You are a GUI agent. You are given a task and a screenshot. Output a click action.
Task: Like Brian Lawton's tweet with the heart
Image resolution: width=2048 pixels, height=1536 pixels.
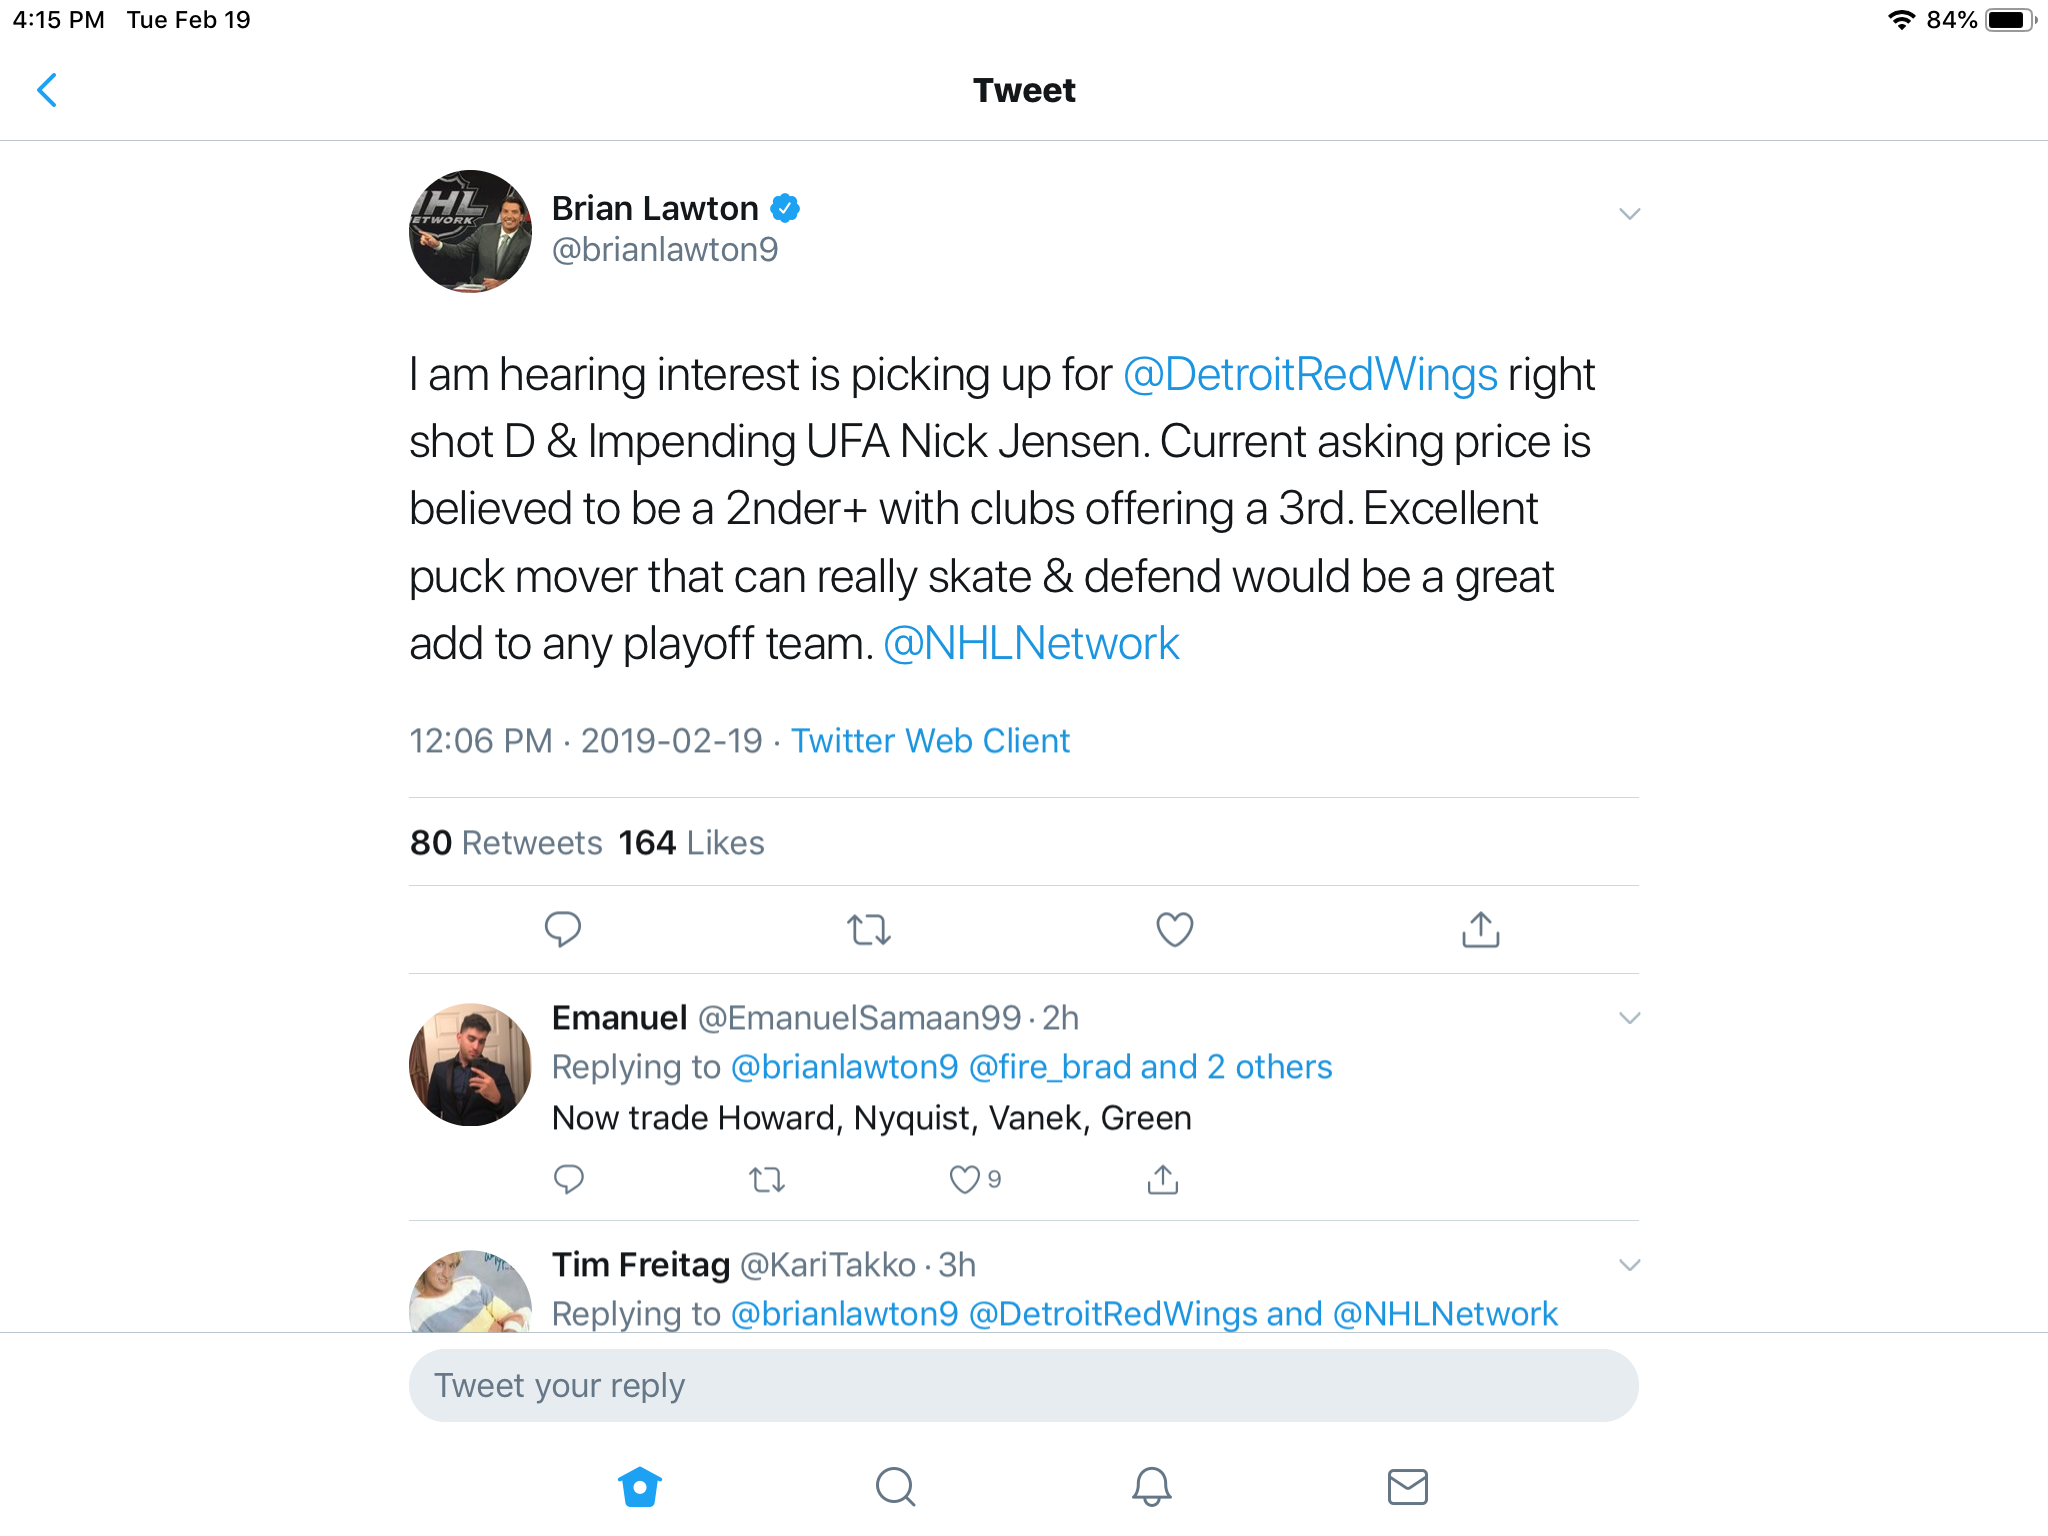pos(1175,930)
